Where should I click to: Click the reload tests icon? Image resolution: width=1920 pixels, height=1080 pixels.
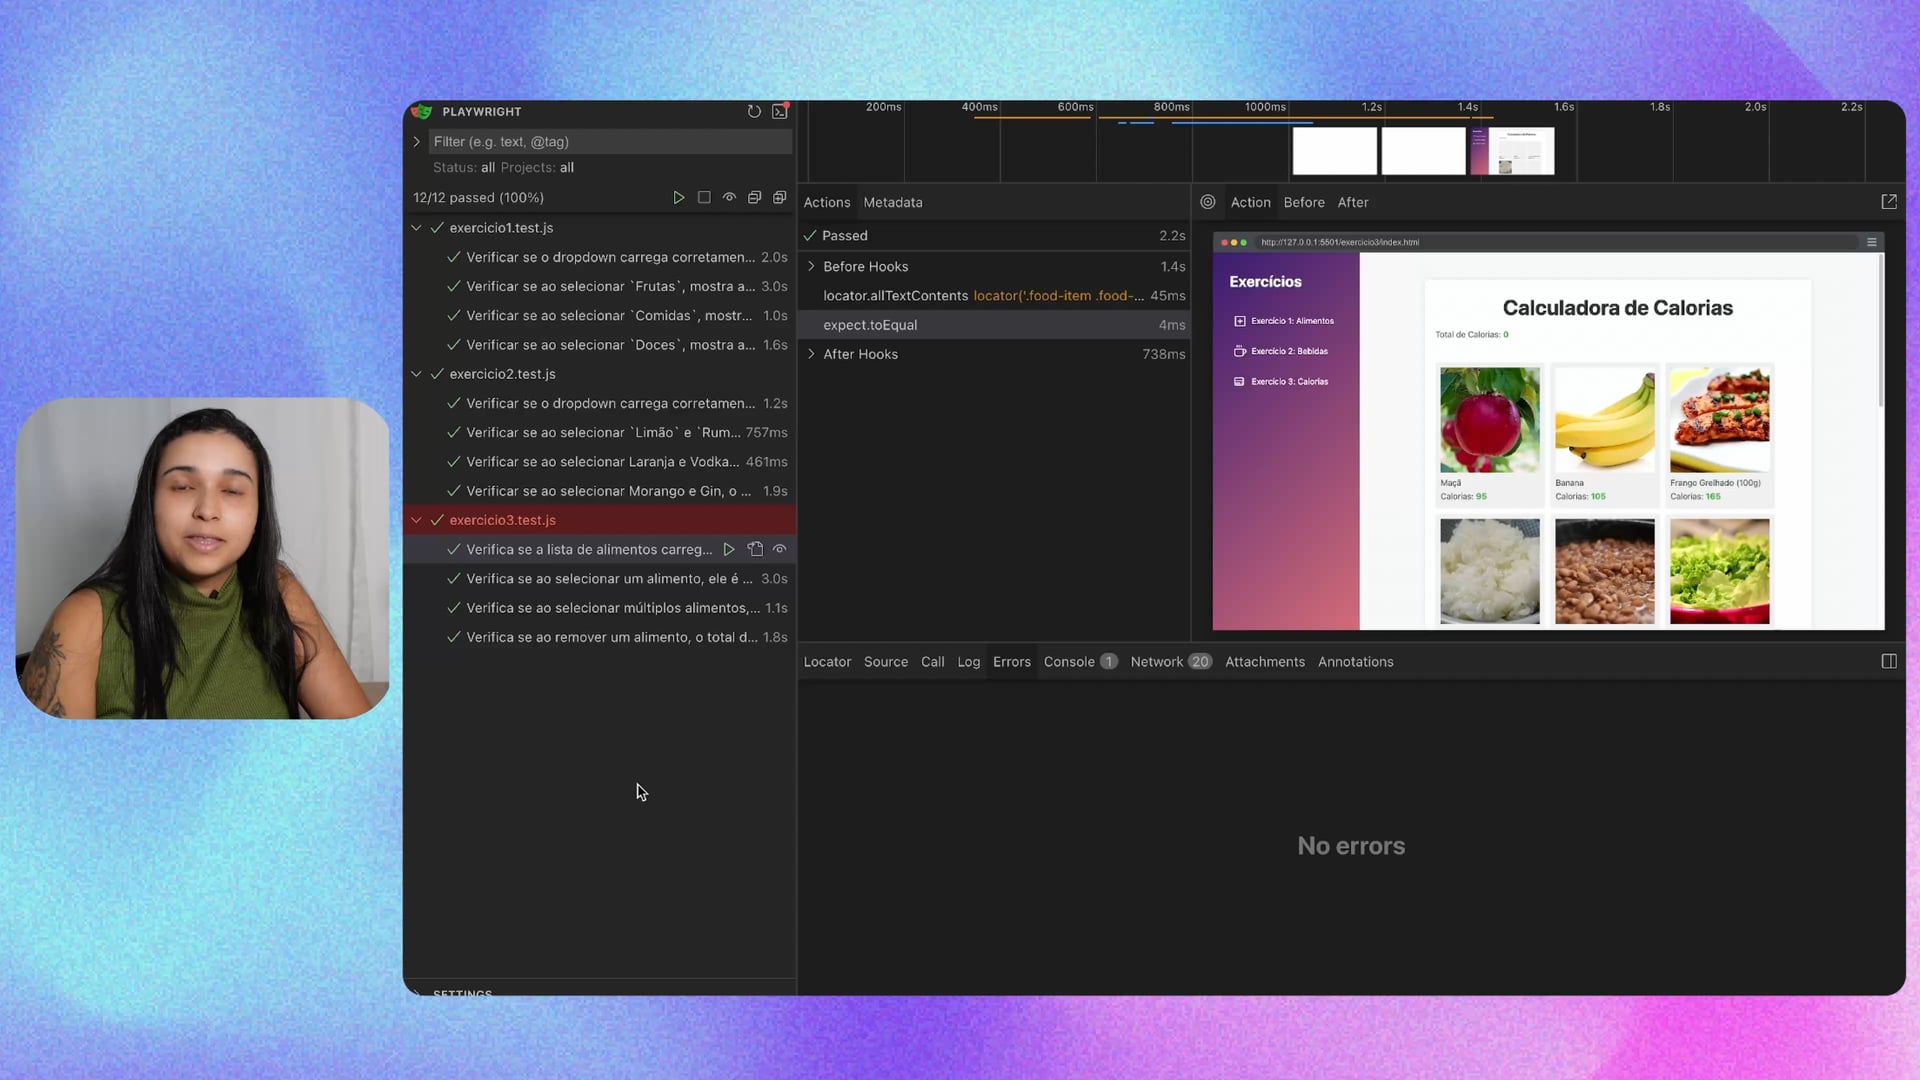click(754, 112)
